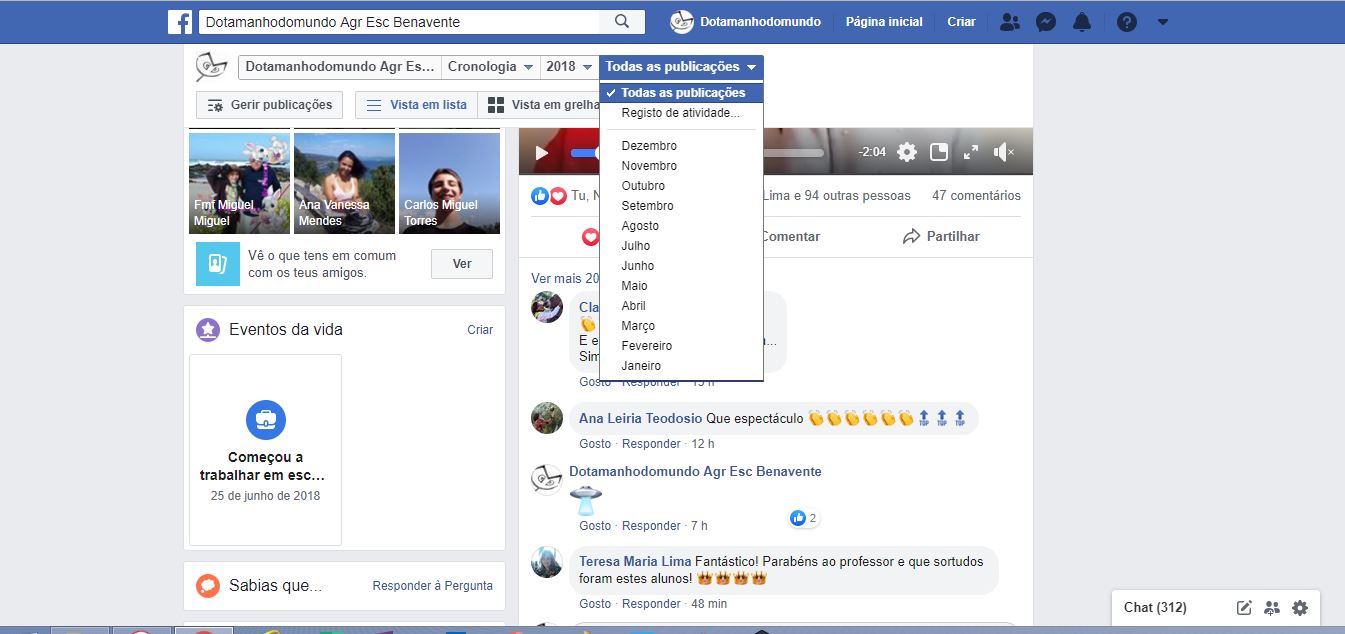Create a new chat group
Image resolution: width=1345 pixels, height=634 pixels.
tap(1272, 607)
